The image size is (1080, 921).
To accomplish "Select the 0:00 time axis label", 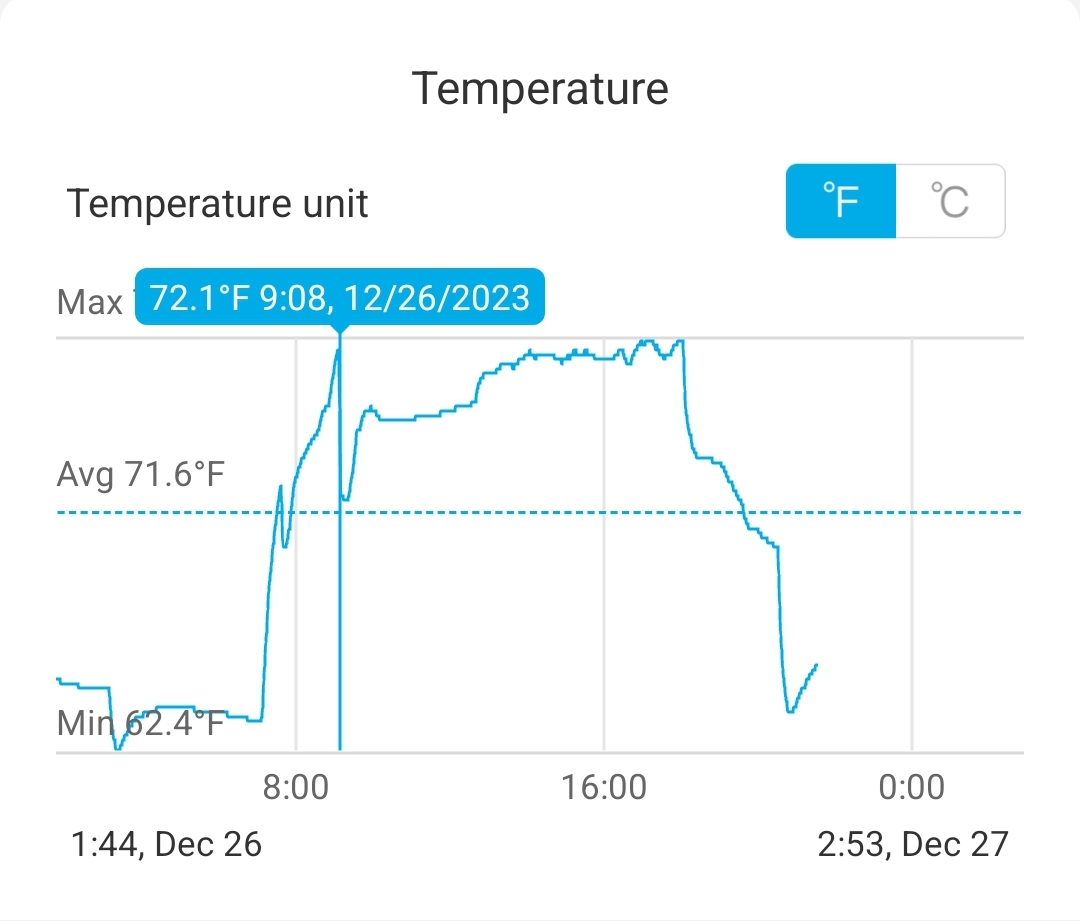I will pos(911,787).
